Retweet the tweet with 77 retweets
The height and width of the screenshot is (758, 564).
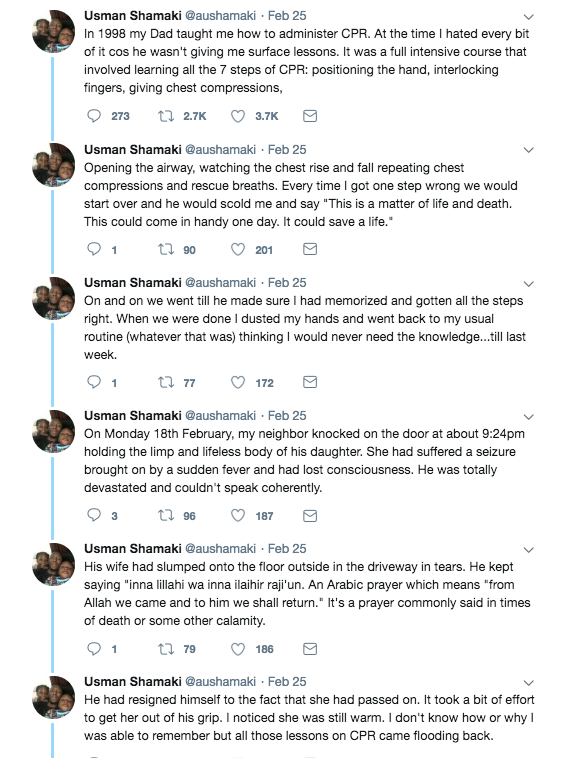166,382
